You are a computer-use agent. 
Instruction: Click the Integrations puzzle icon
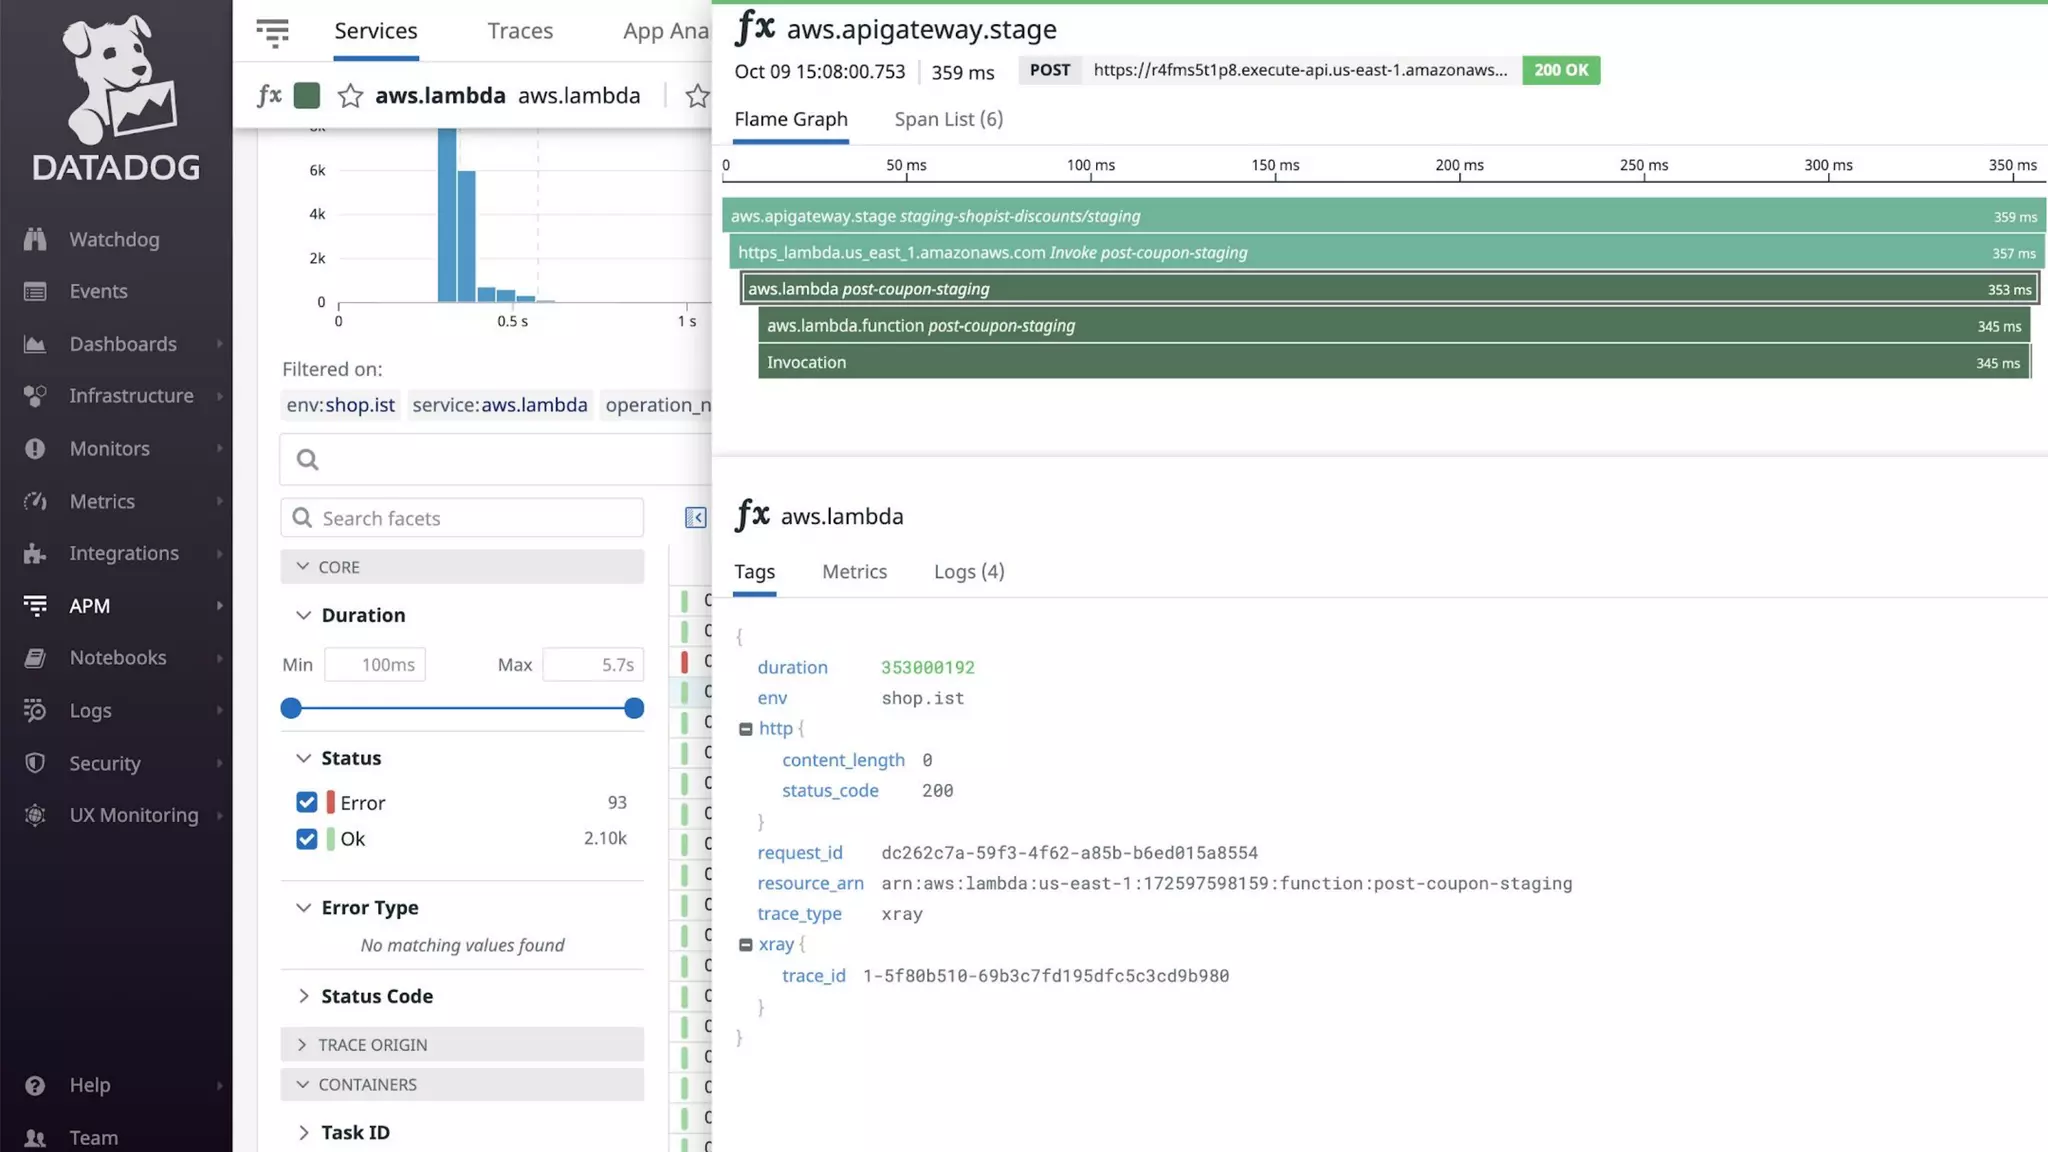coord(35,553)
